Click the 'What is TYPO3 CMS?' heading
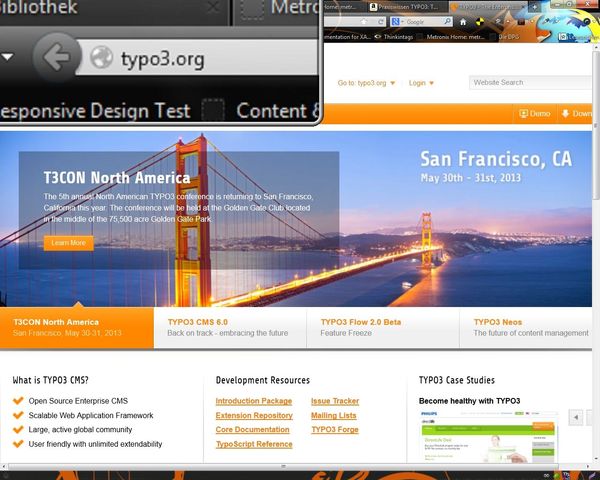The height and width of the screenshot is (480, 600). click(51, 380)
